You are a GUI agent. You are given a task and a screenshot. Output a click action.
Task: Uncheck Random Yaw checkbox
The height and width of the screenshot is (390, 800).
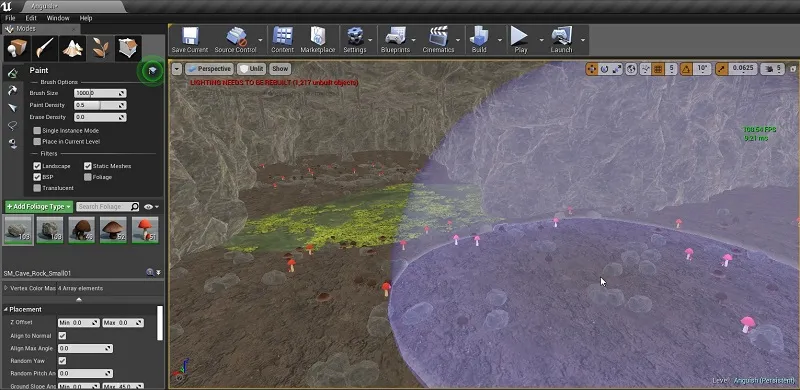62,360
